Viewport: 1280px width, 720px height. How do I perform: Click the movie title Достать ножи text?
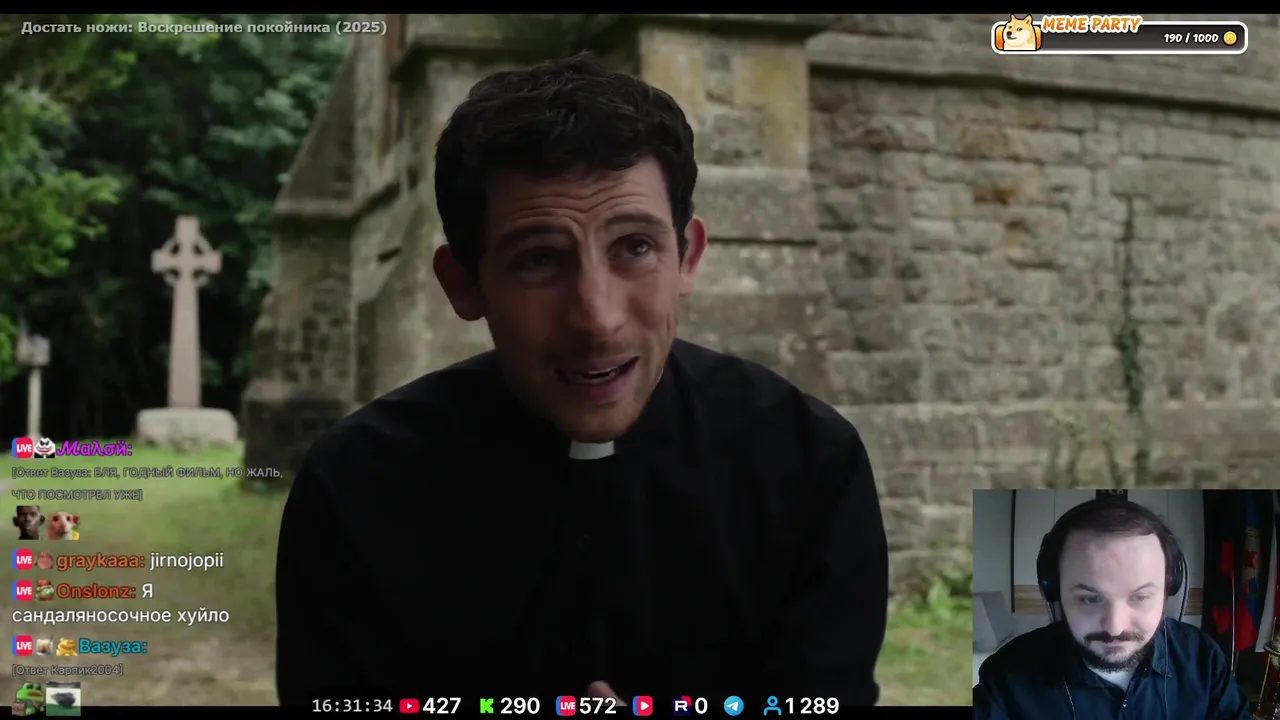click(204, 27)
